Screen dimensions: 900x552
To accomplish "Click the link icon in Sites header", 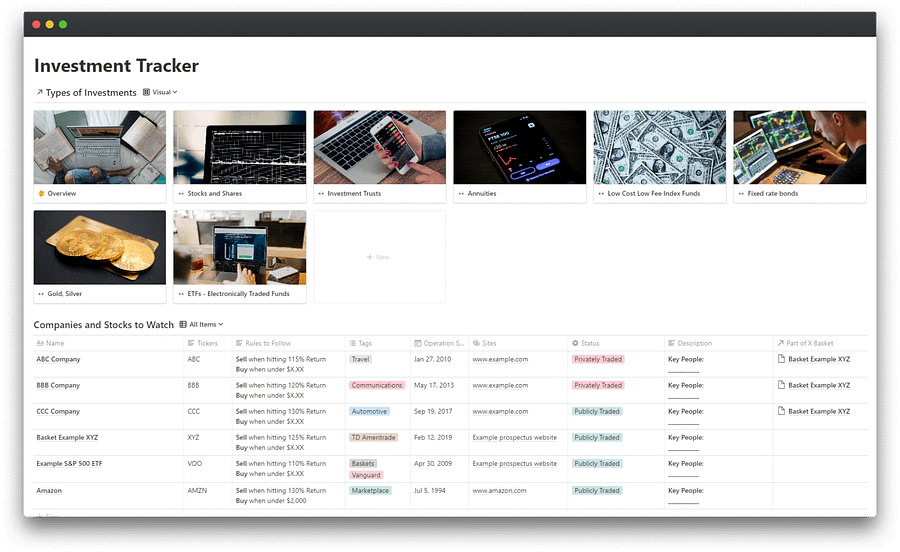I will (x=476, y=343).
